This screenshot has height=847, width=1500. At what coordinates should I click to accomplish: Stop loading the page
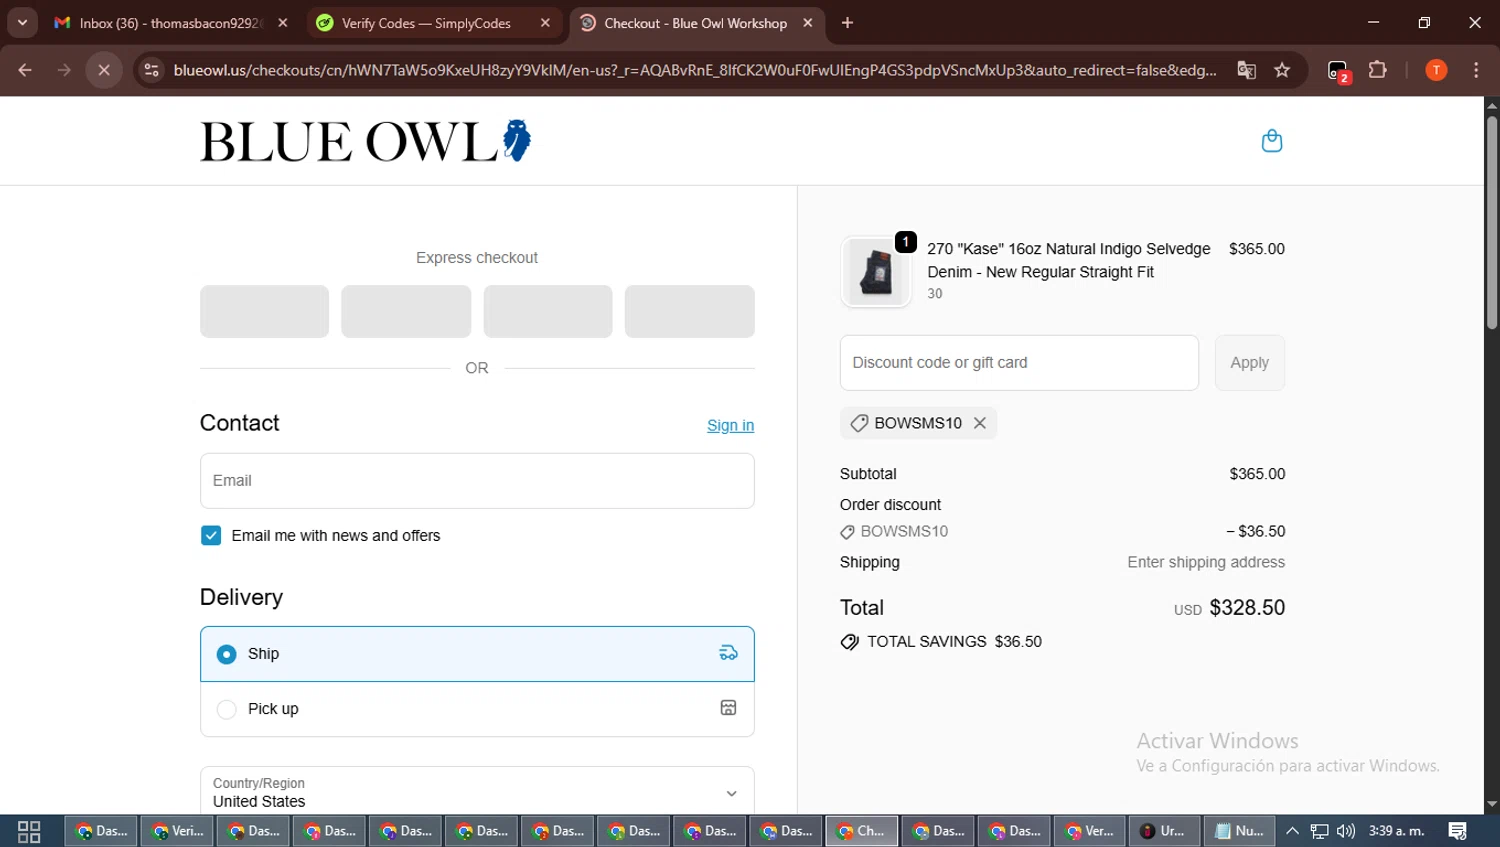click(x=104, y=70)
